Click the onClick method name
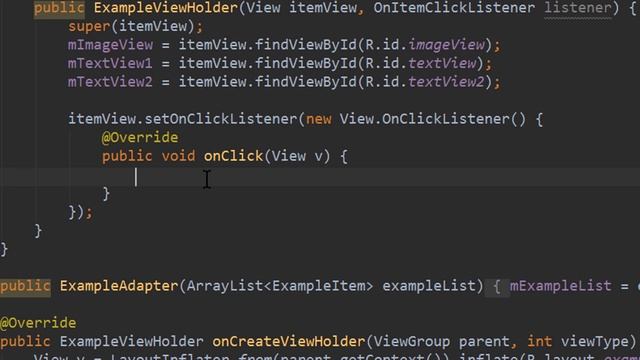 click(x=233, y=156)
